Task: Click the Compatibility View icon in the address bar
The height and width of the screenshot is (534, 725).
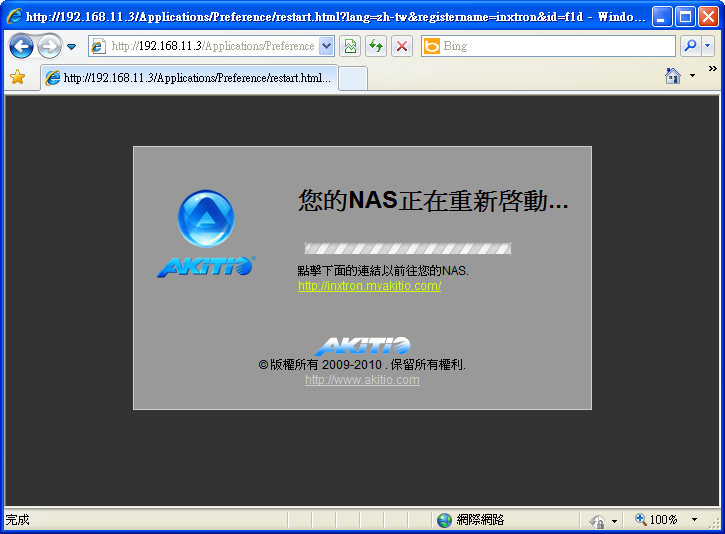Action: pos(350,46)
